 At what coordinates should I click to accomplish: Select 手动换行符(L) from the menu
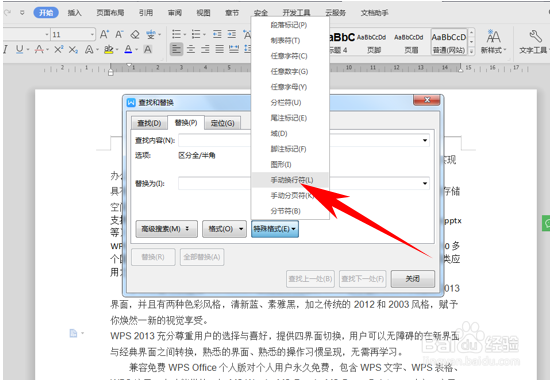coord(290,180)
